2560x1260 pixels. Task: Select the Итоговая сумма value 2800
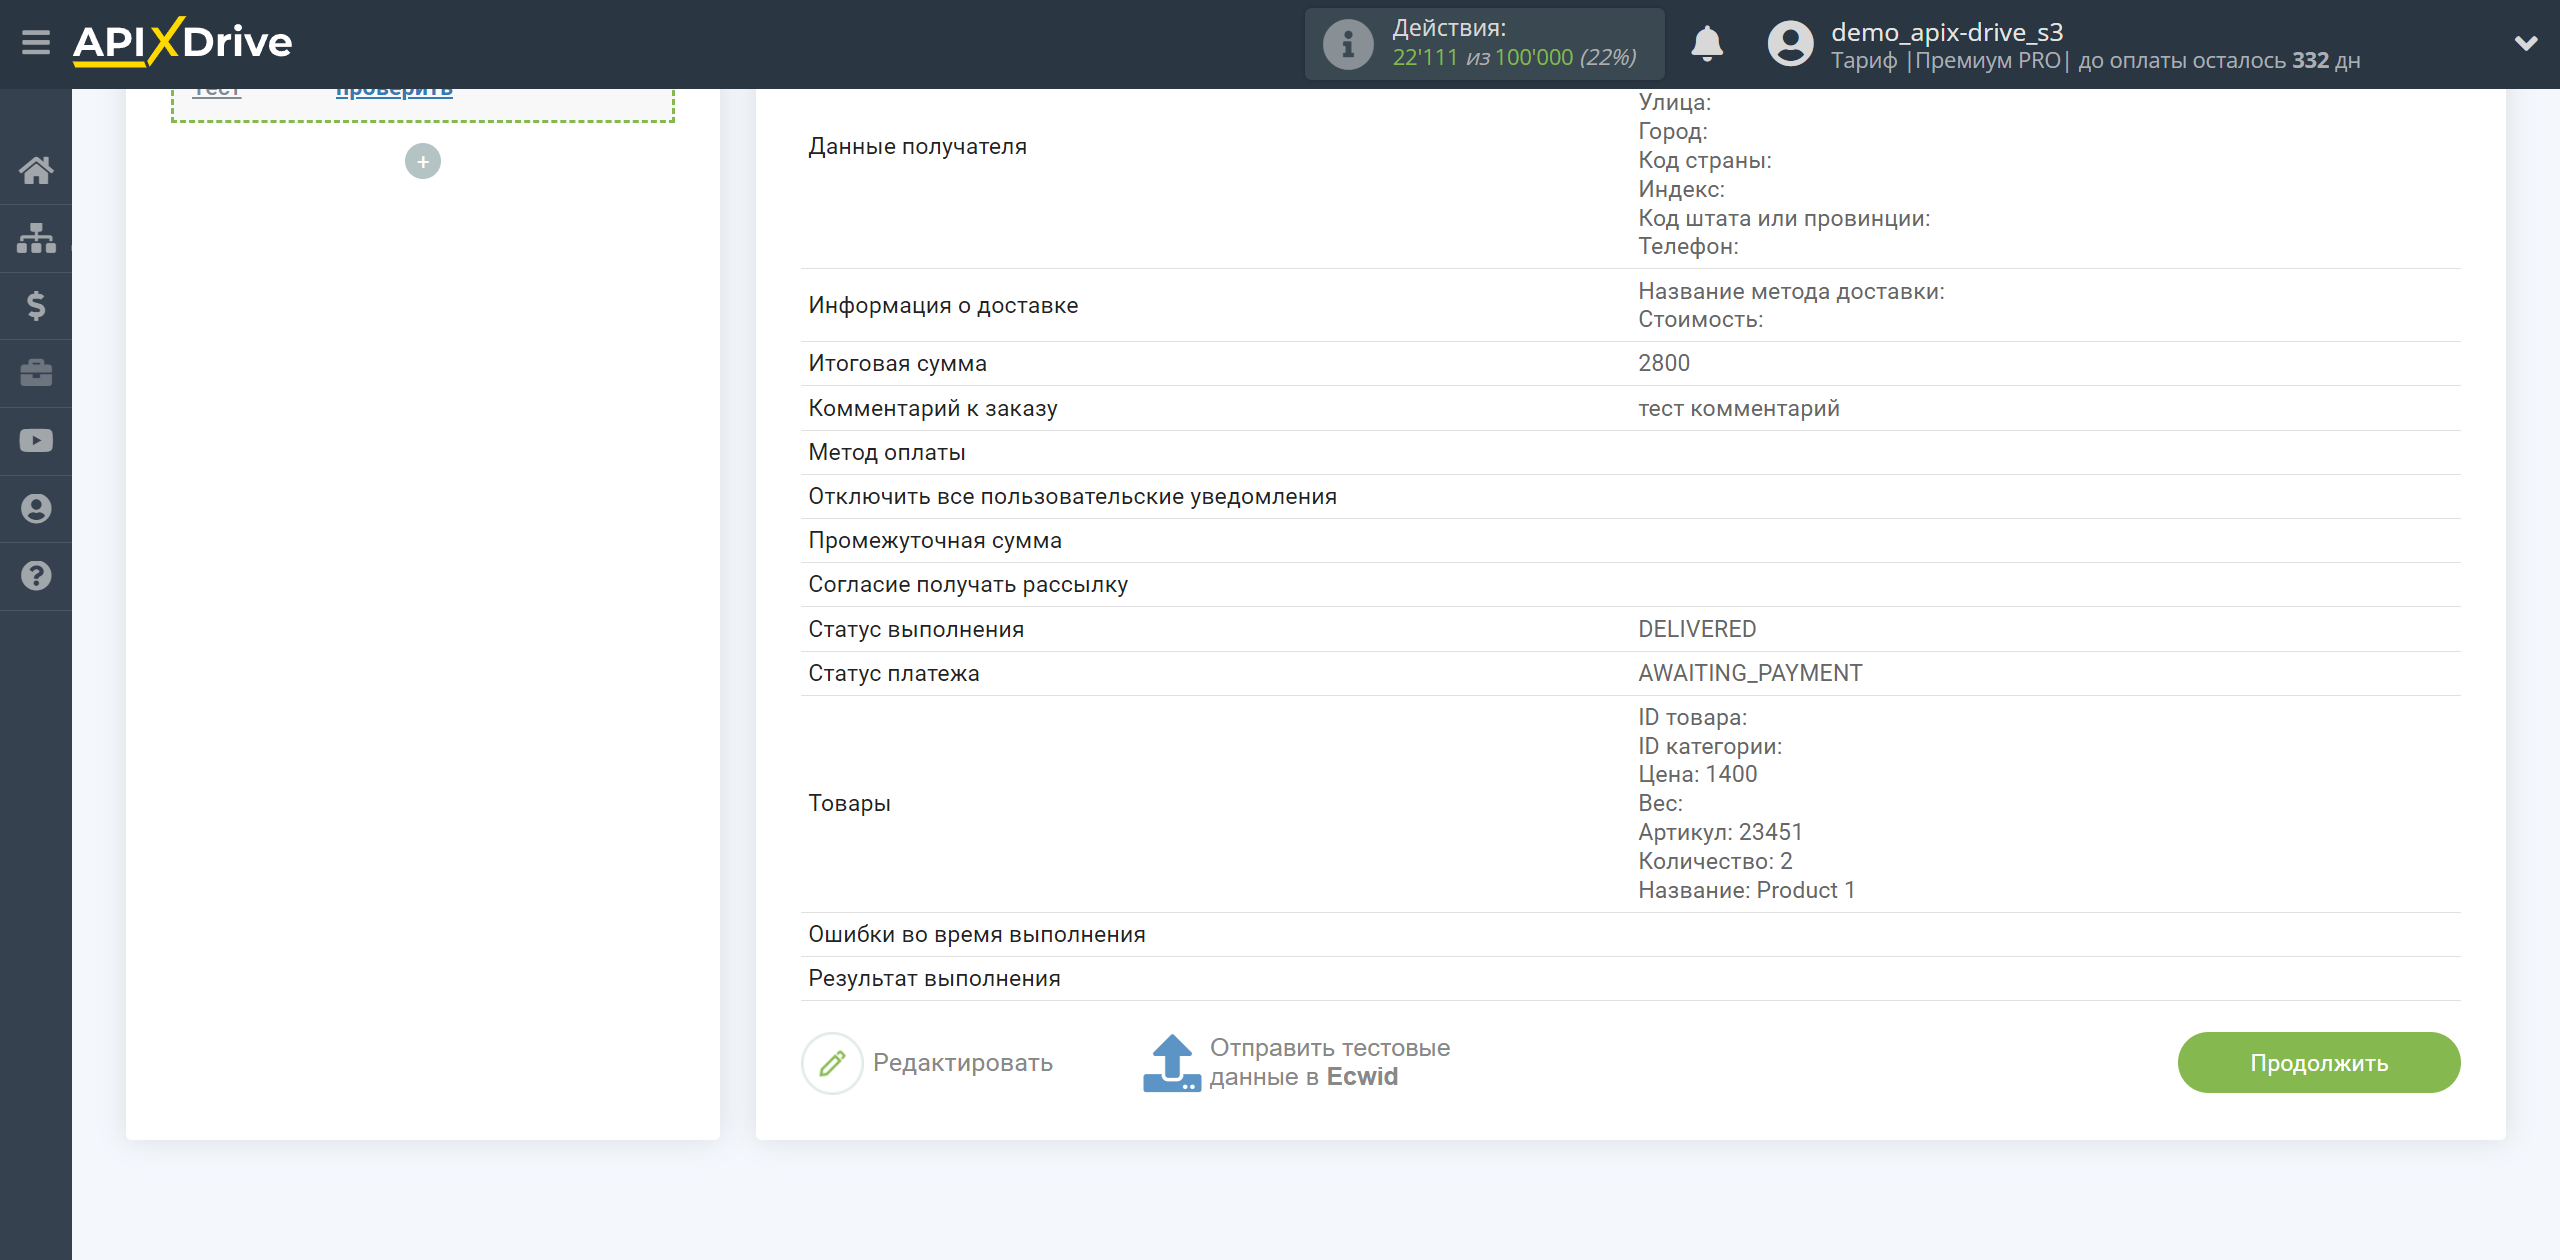(x=1664, y=363)
